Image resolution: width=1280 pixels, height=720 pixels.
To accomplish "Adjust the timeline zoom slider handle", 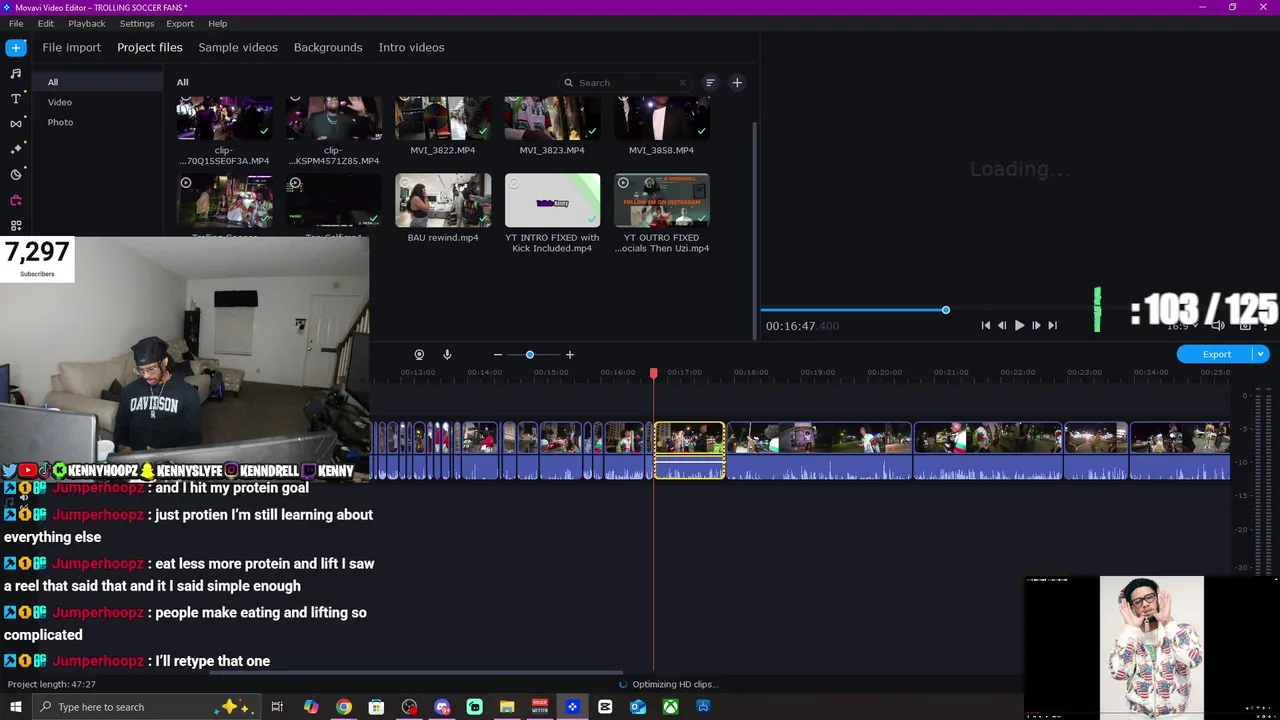I will [x=530, y=354].
